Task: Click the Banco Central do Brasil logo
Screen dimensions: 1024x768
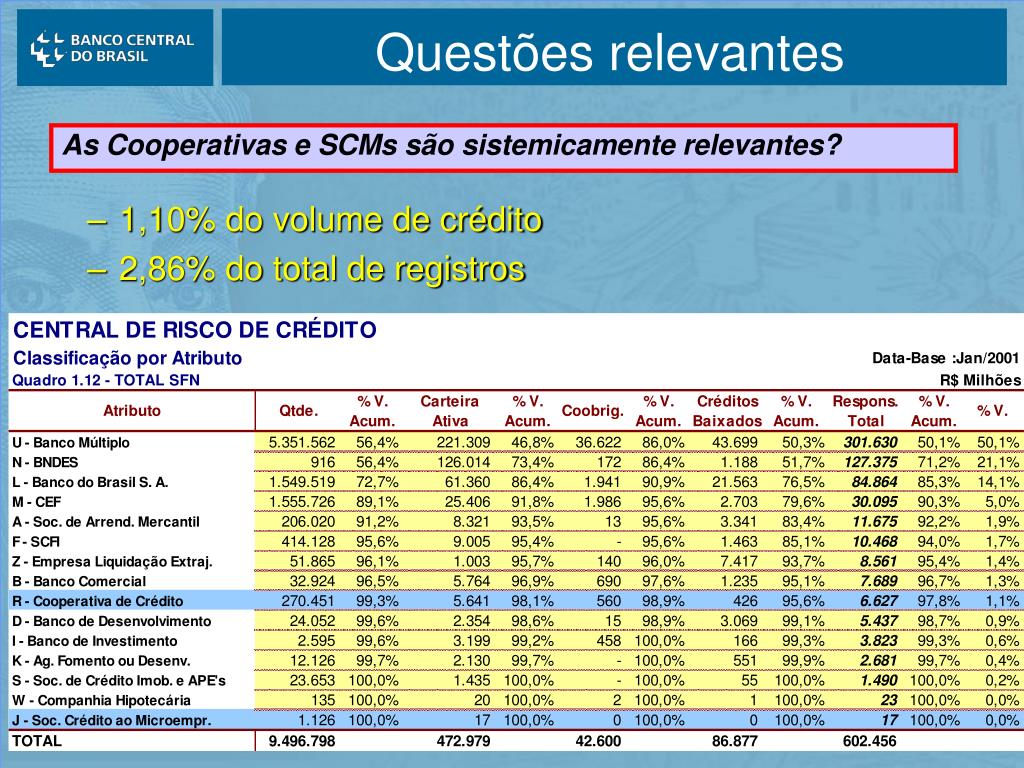Action: [115, 48]
